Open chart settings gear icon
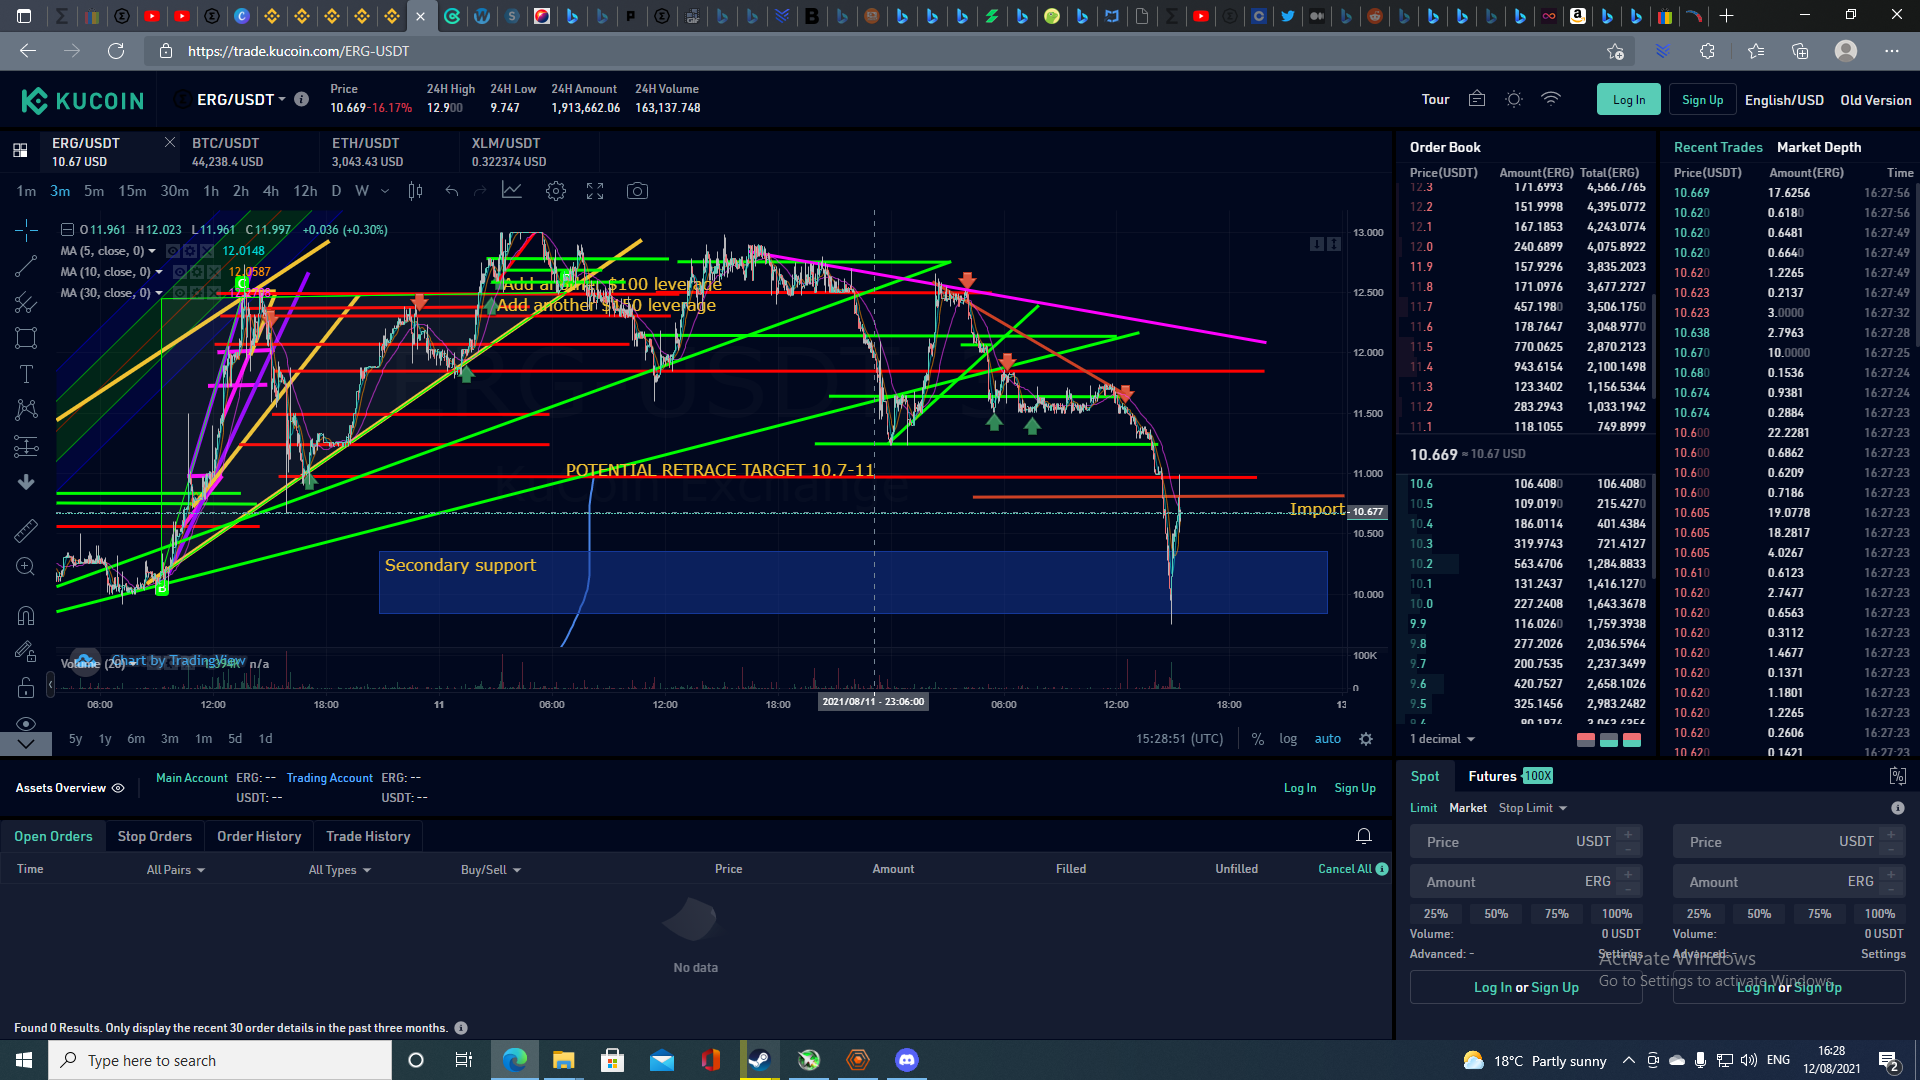This screenshot has height=1080, width=1920. point(556,191)
